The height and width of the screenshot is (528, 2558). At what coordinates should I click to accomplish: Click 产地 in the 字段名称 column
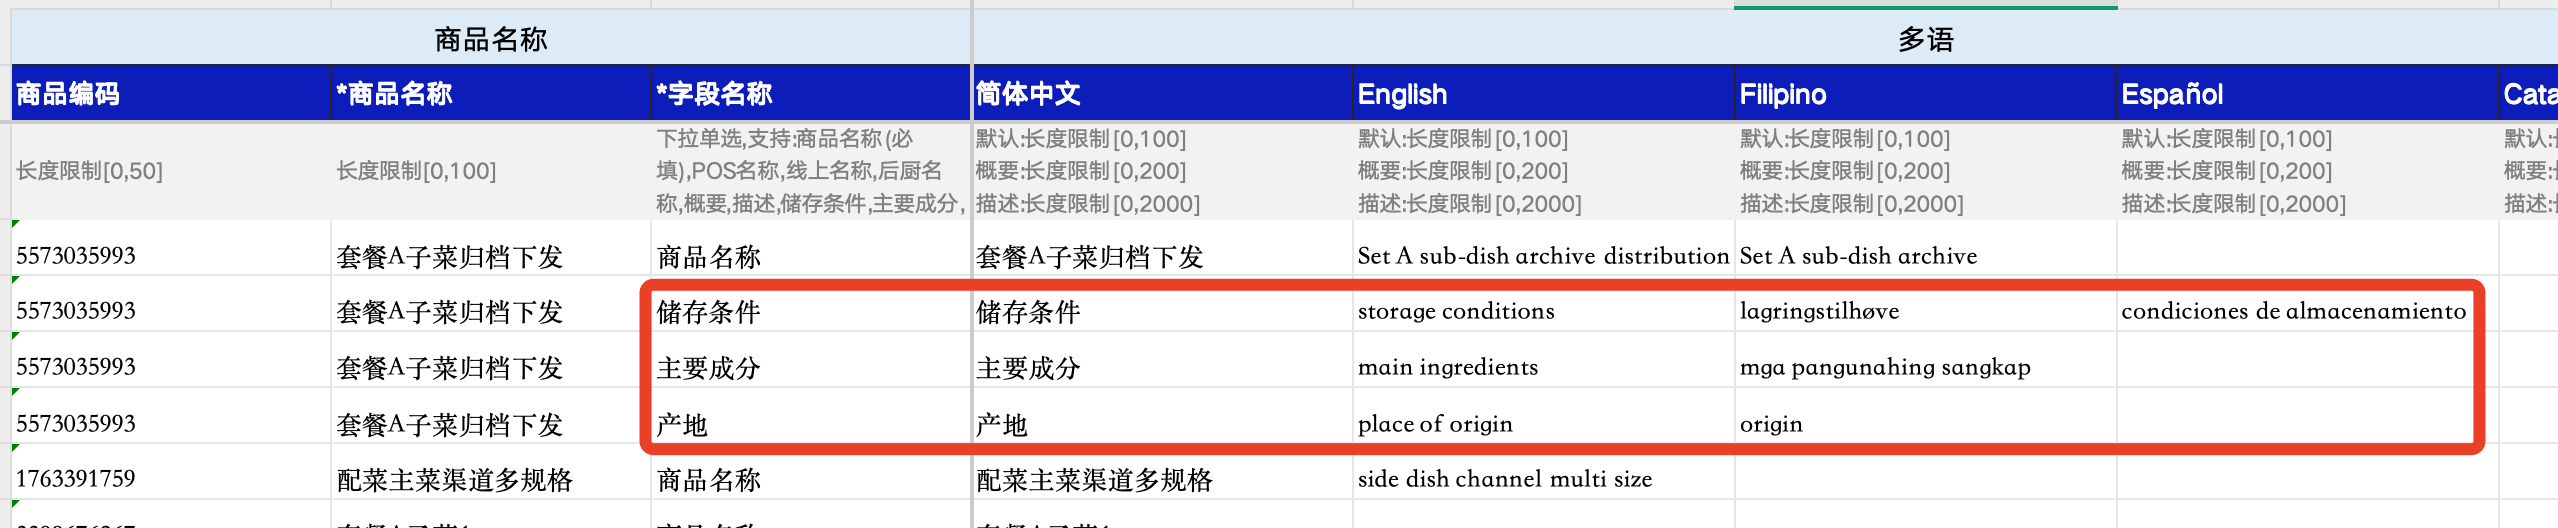[x=682, y=424]
